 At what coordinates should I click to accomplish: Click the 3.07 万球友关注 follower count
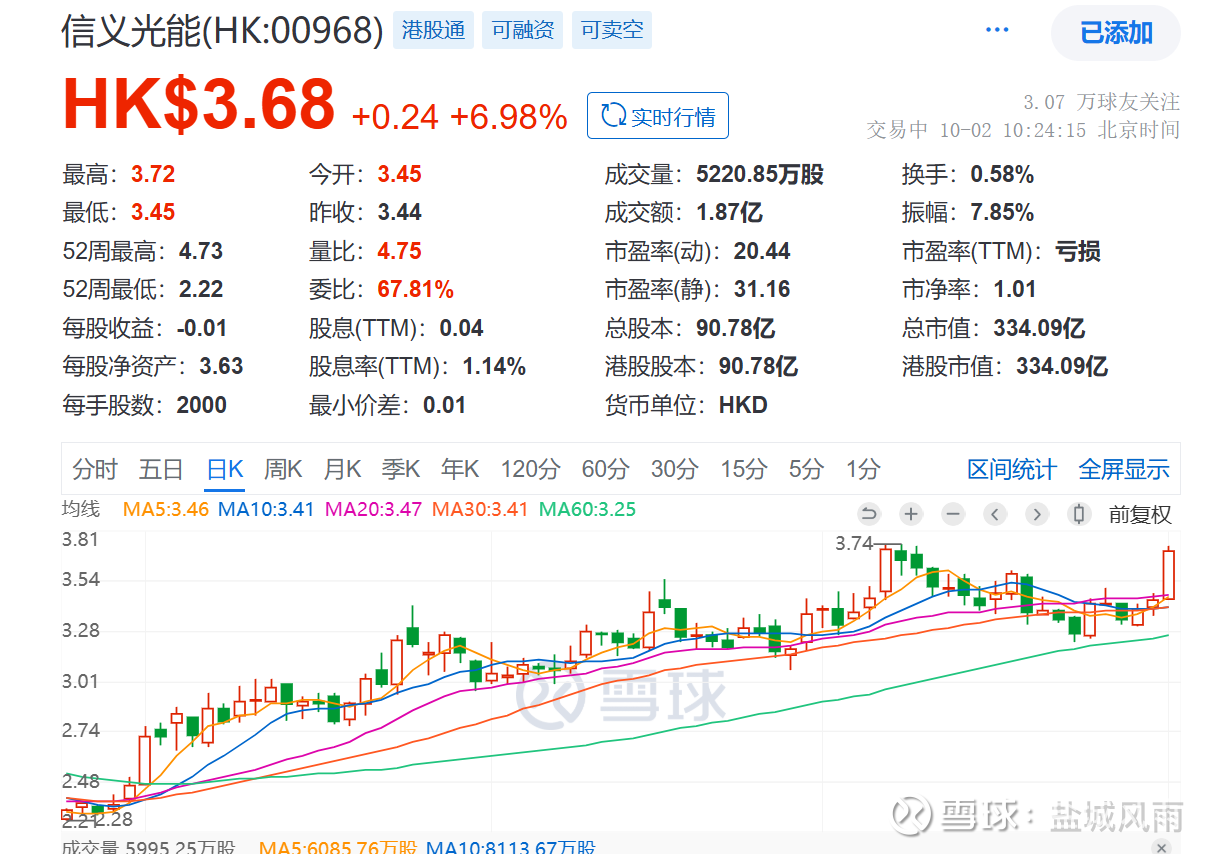(1101, 102)
